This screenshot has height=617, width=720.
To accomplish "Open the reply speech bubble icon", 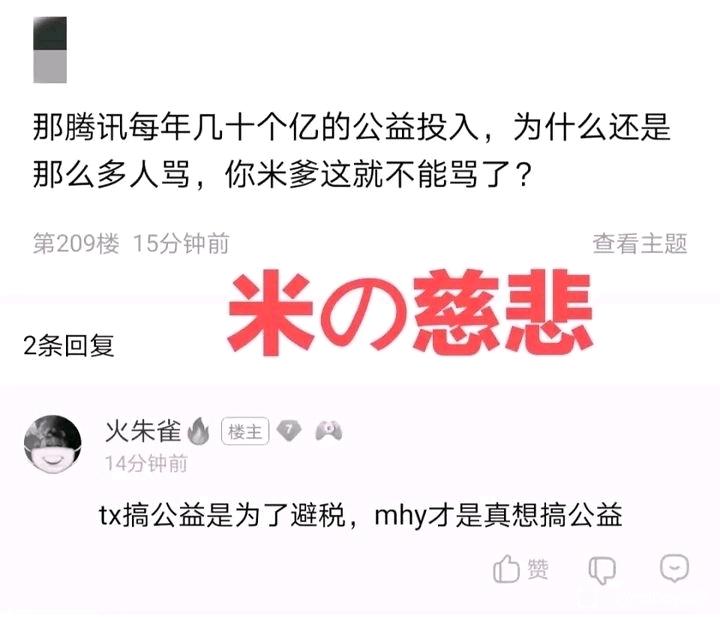I will point(674,568).
